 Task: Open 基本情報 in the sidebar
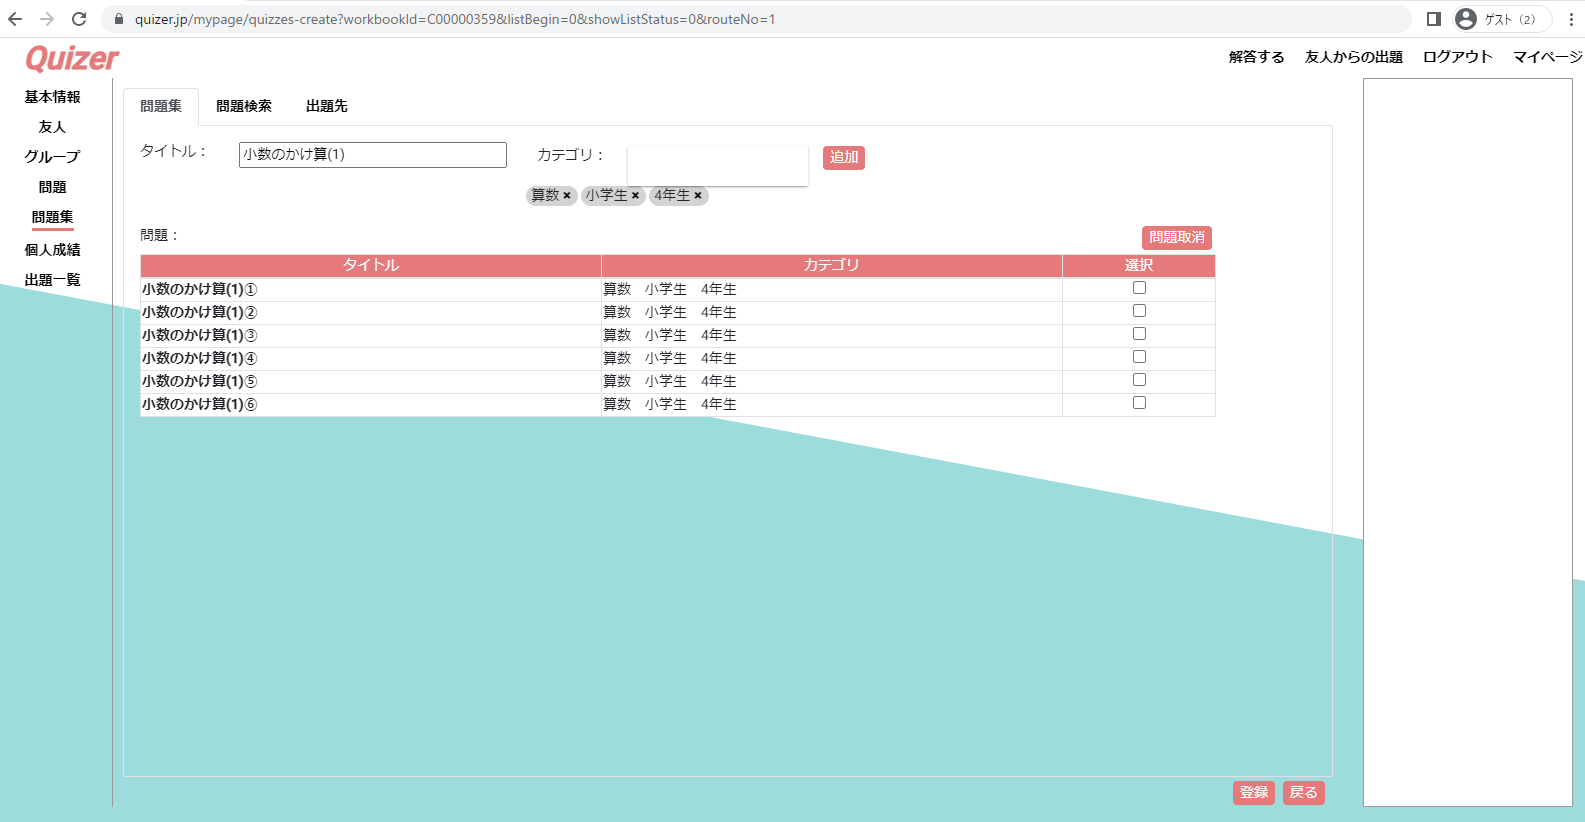53,97
